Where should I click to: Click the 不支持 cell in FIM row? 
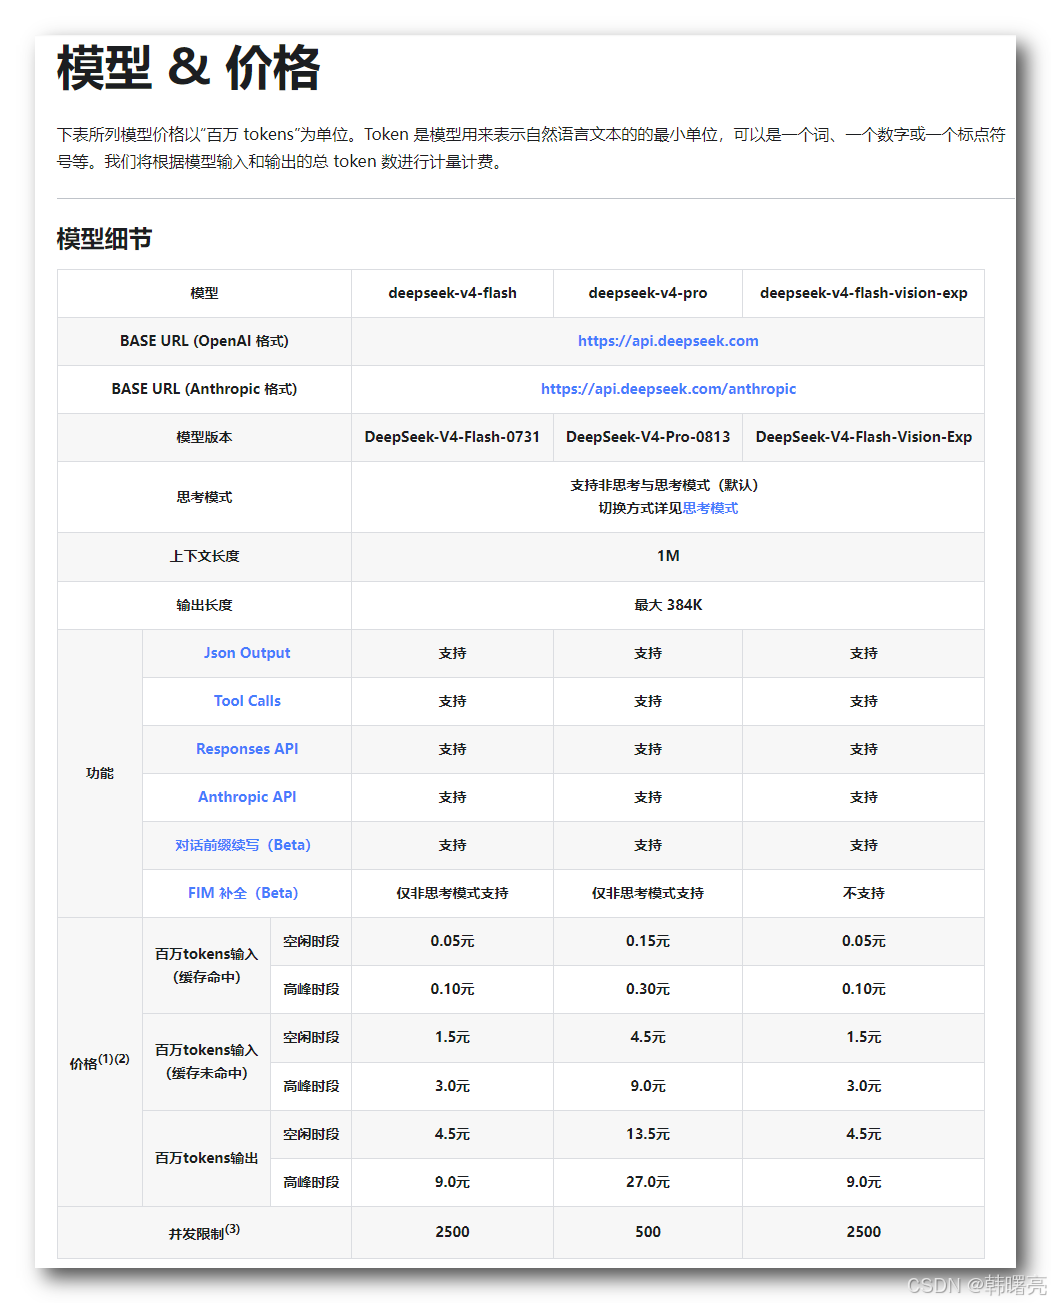(x=864, y=893)
